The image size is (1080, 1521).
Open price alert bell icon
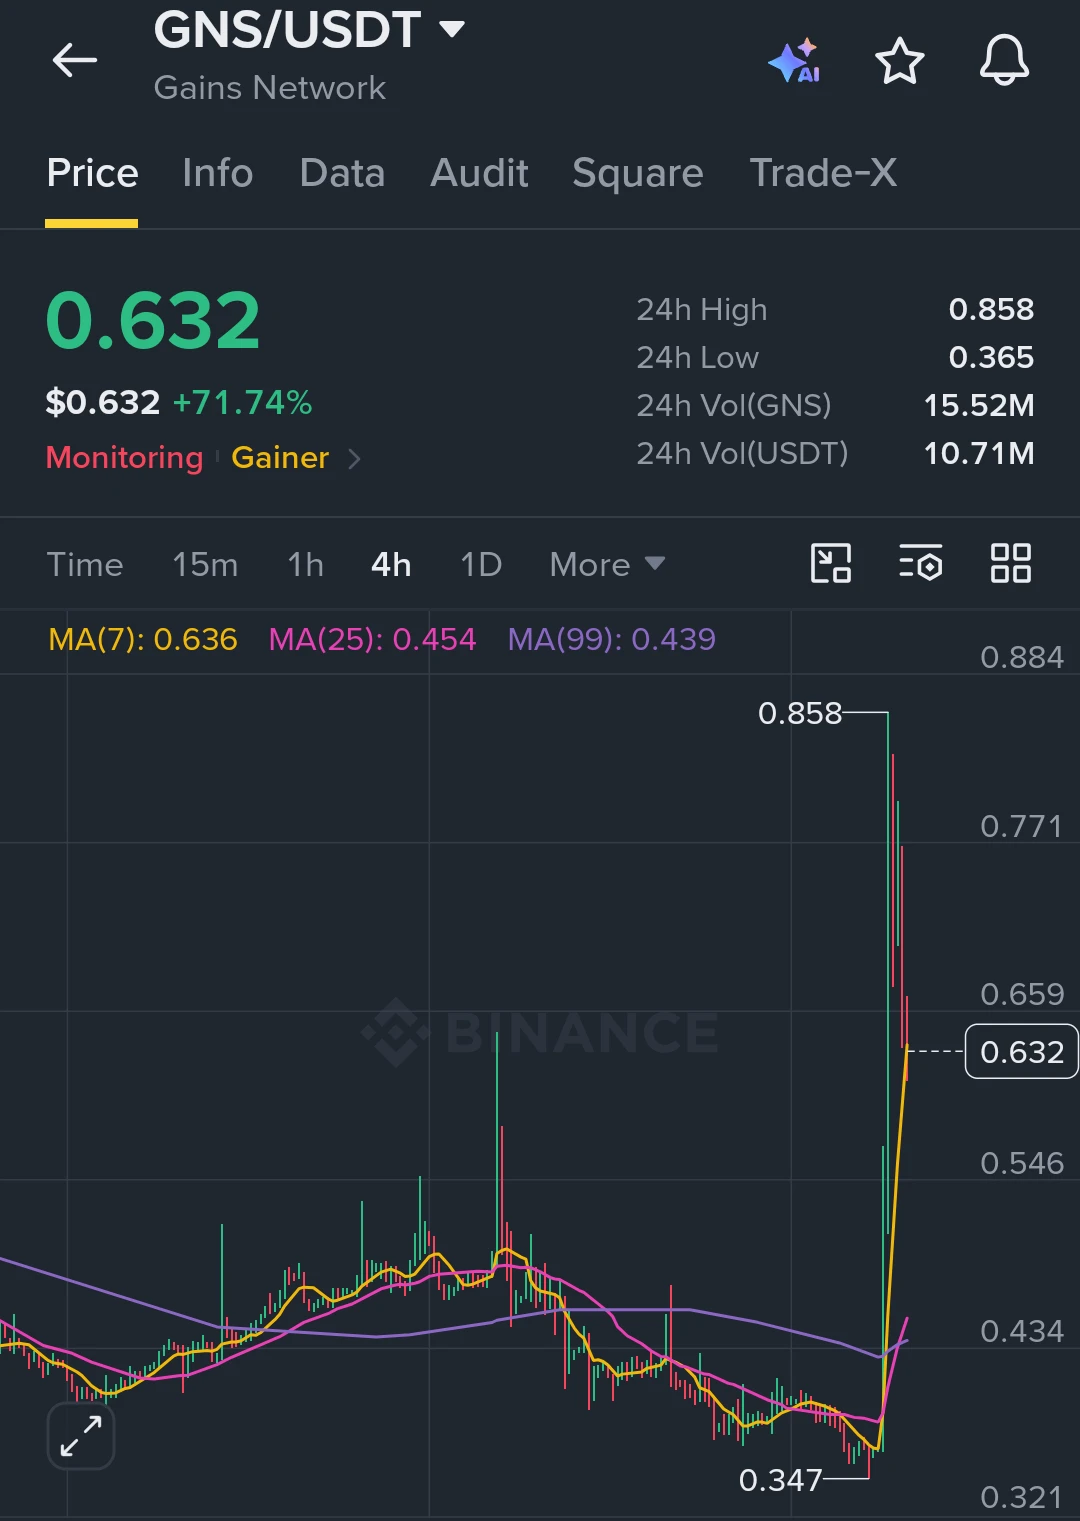click(x=1004, y=60)
